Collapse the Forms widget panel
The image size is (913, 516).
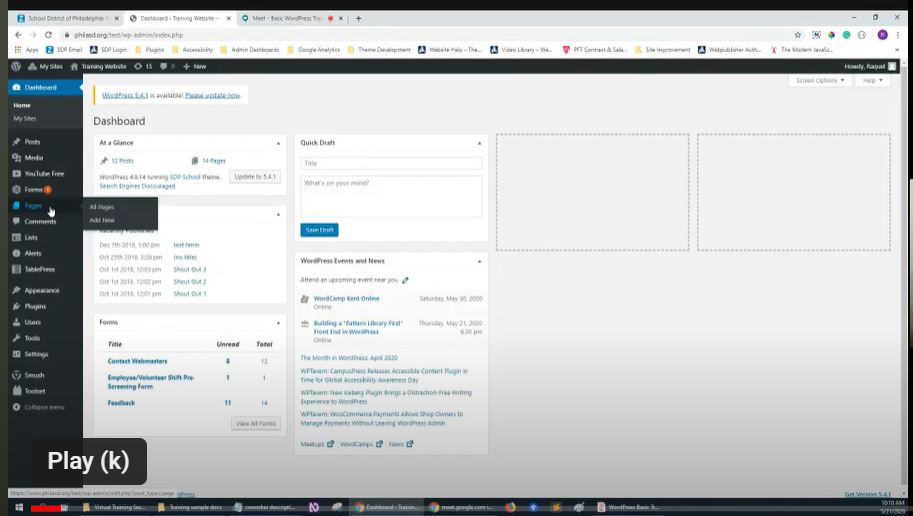pos(278,323)
